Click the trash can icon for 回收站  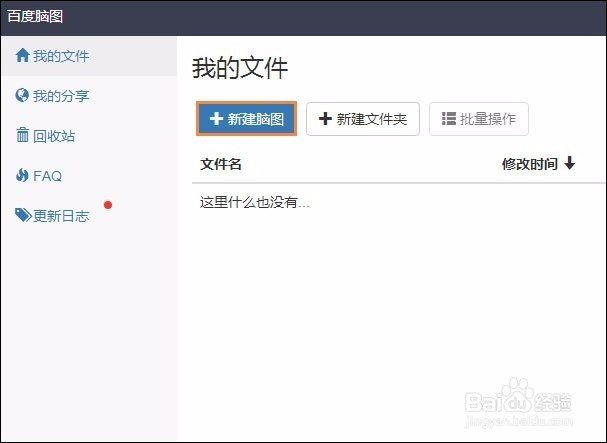22,135
